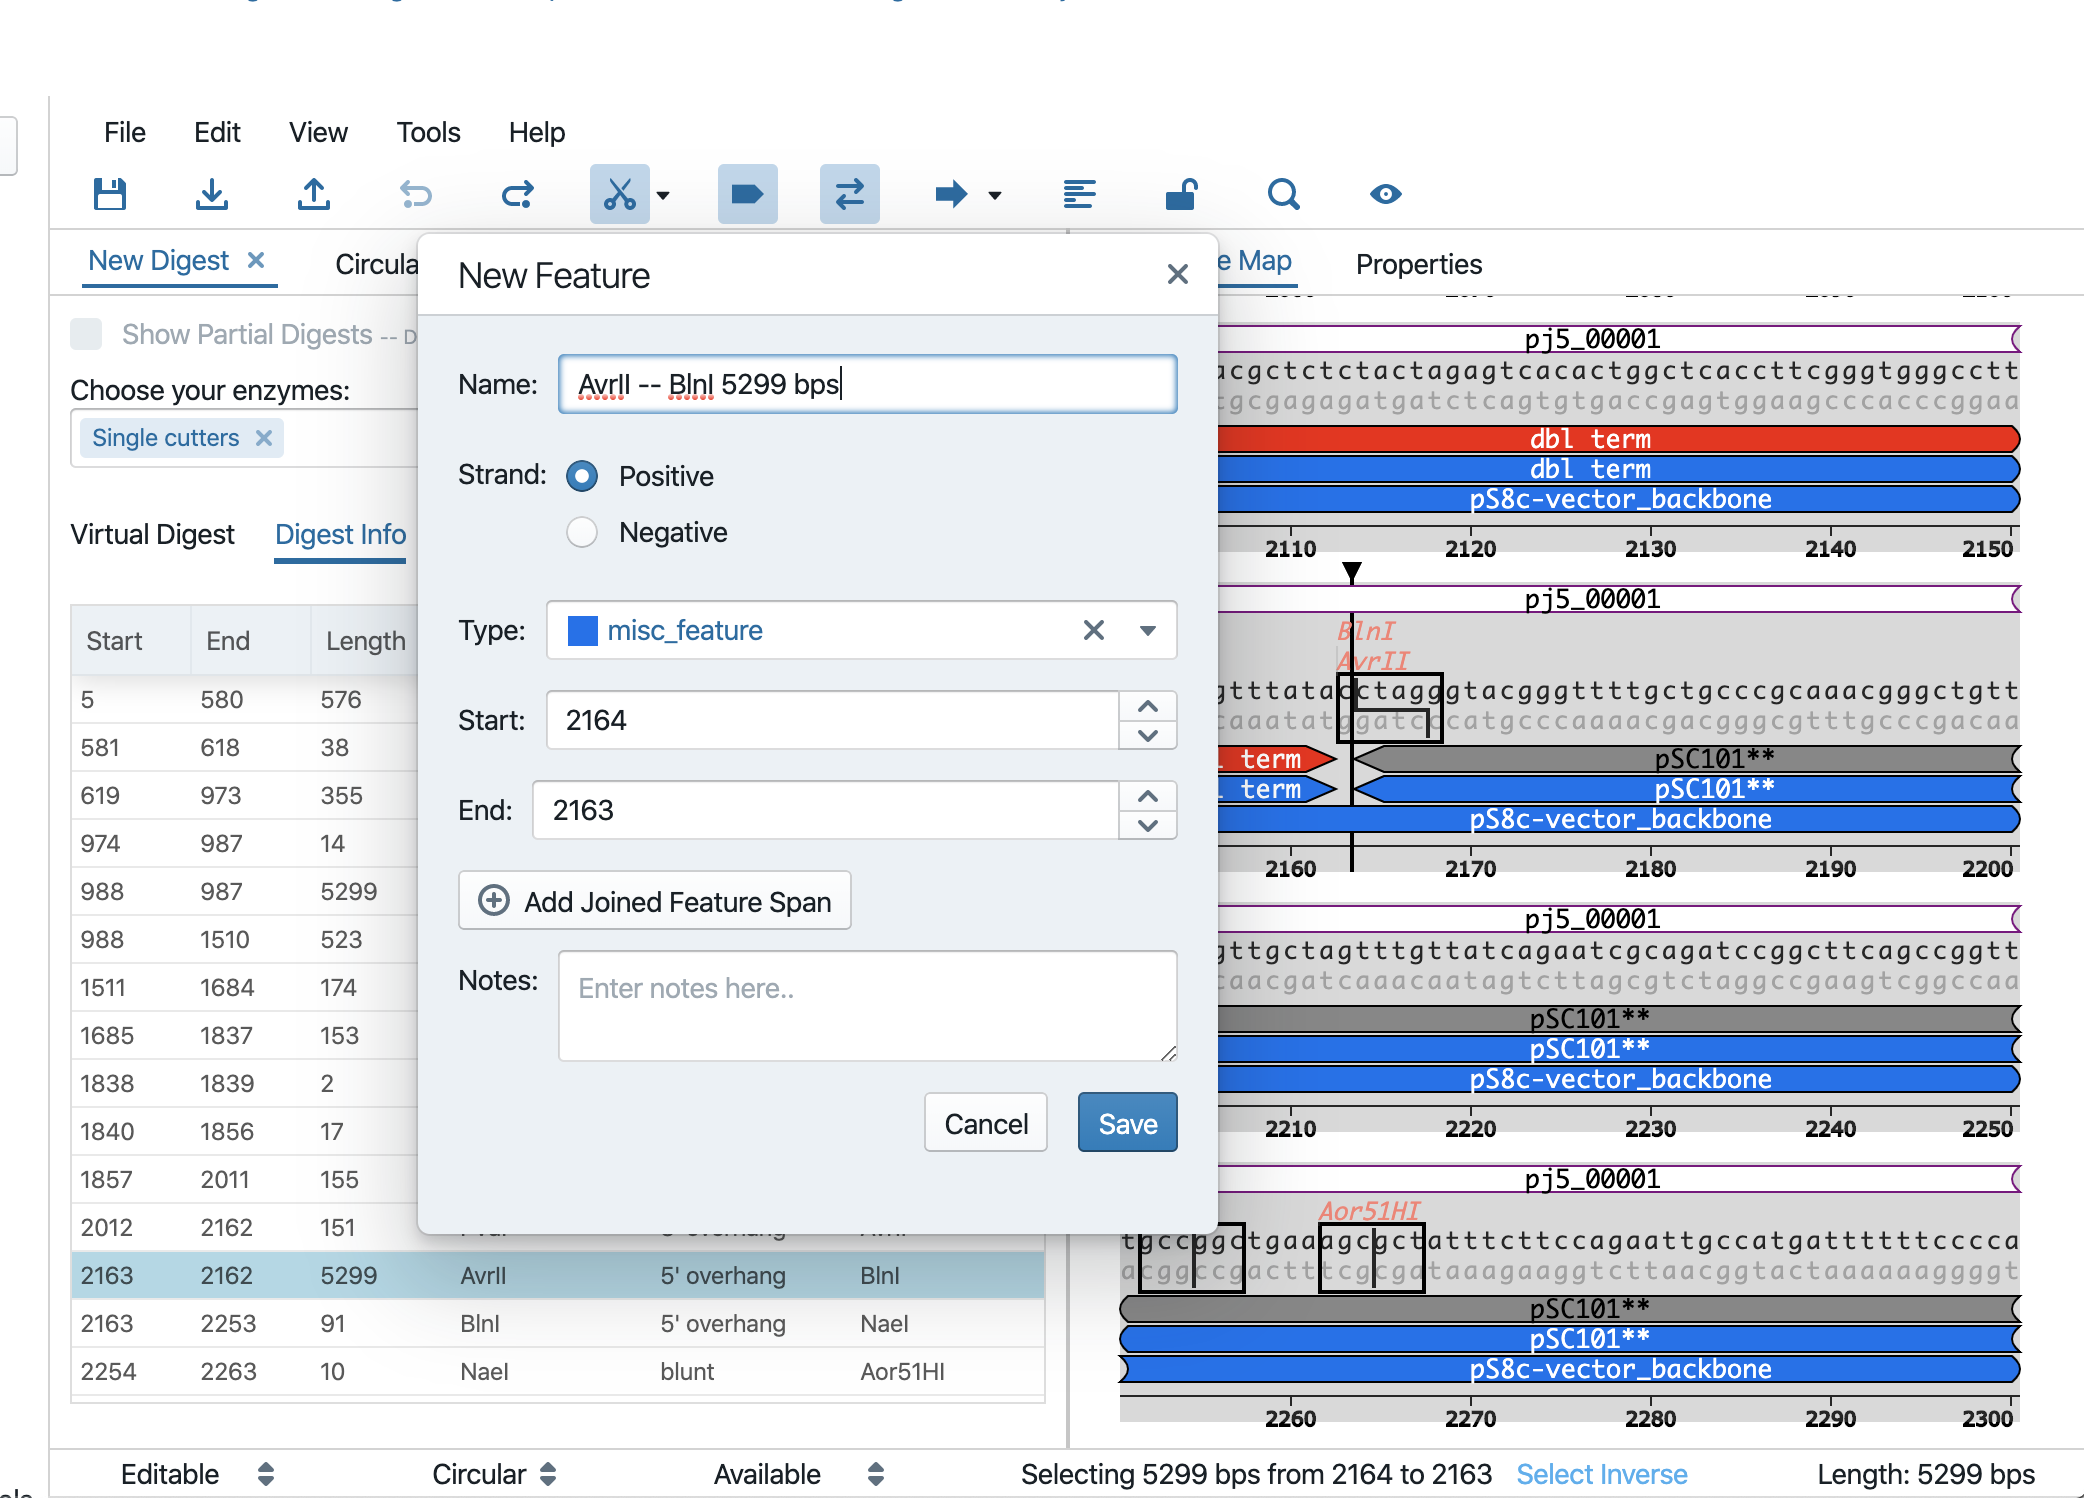The width and height of the screenshot is (2084, 1498).
Task: Click the Notes text area
Action: [x=868, y=1006]
